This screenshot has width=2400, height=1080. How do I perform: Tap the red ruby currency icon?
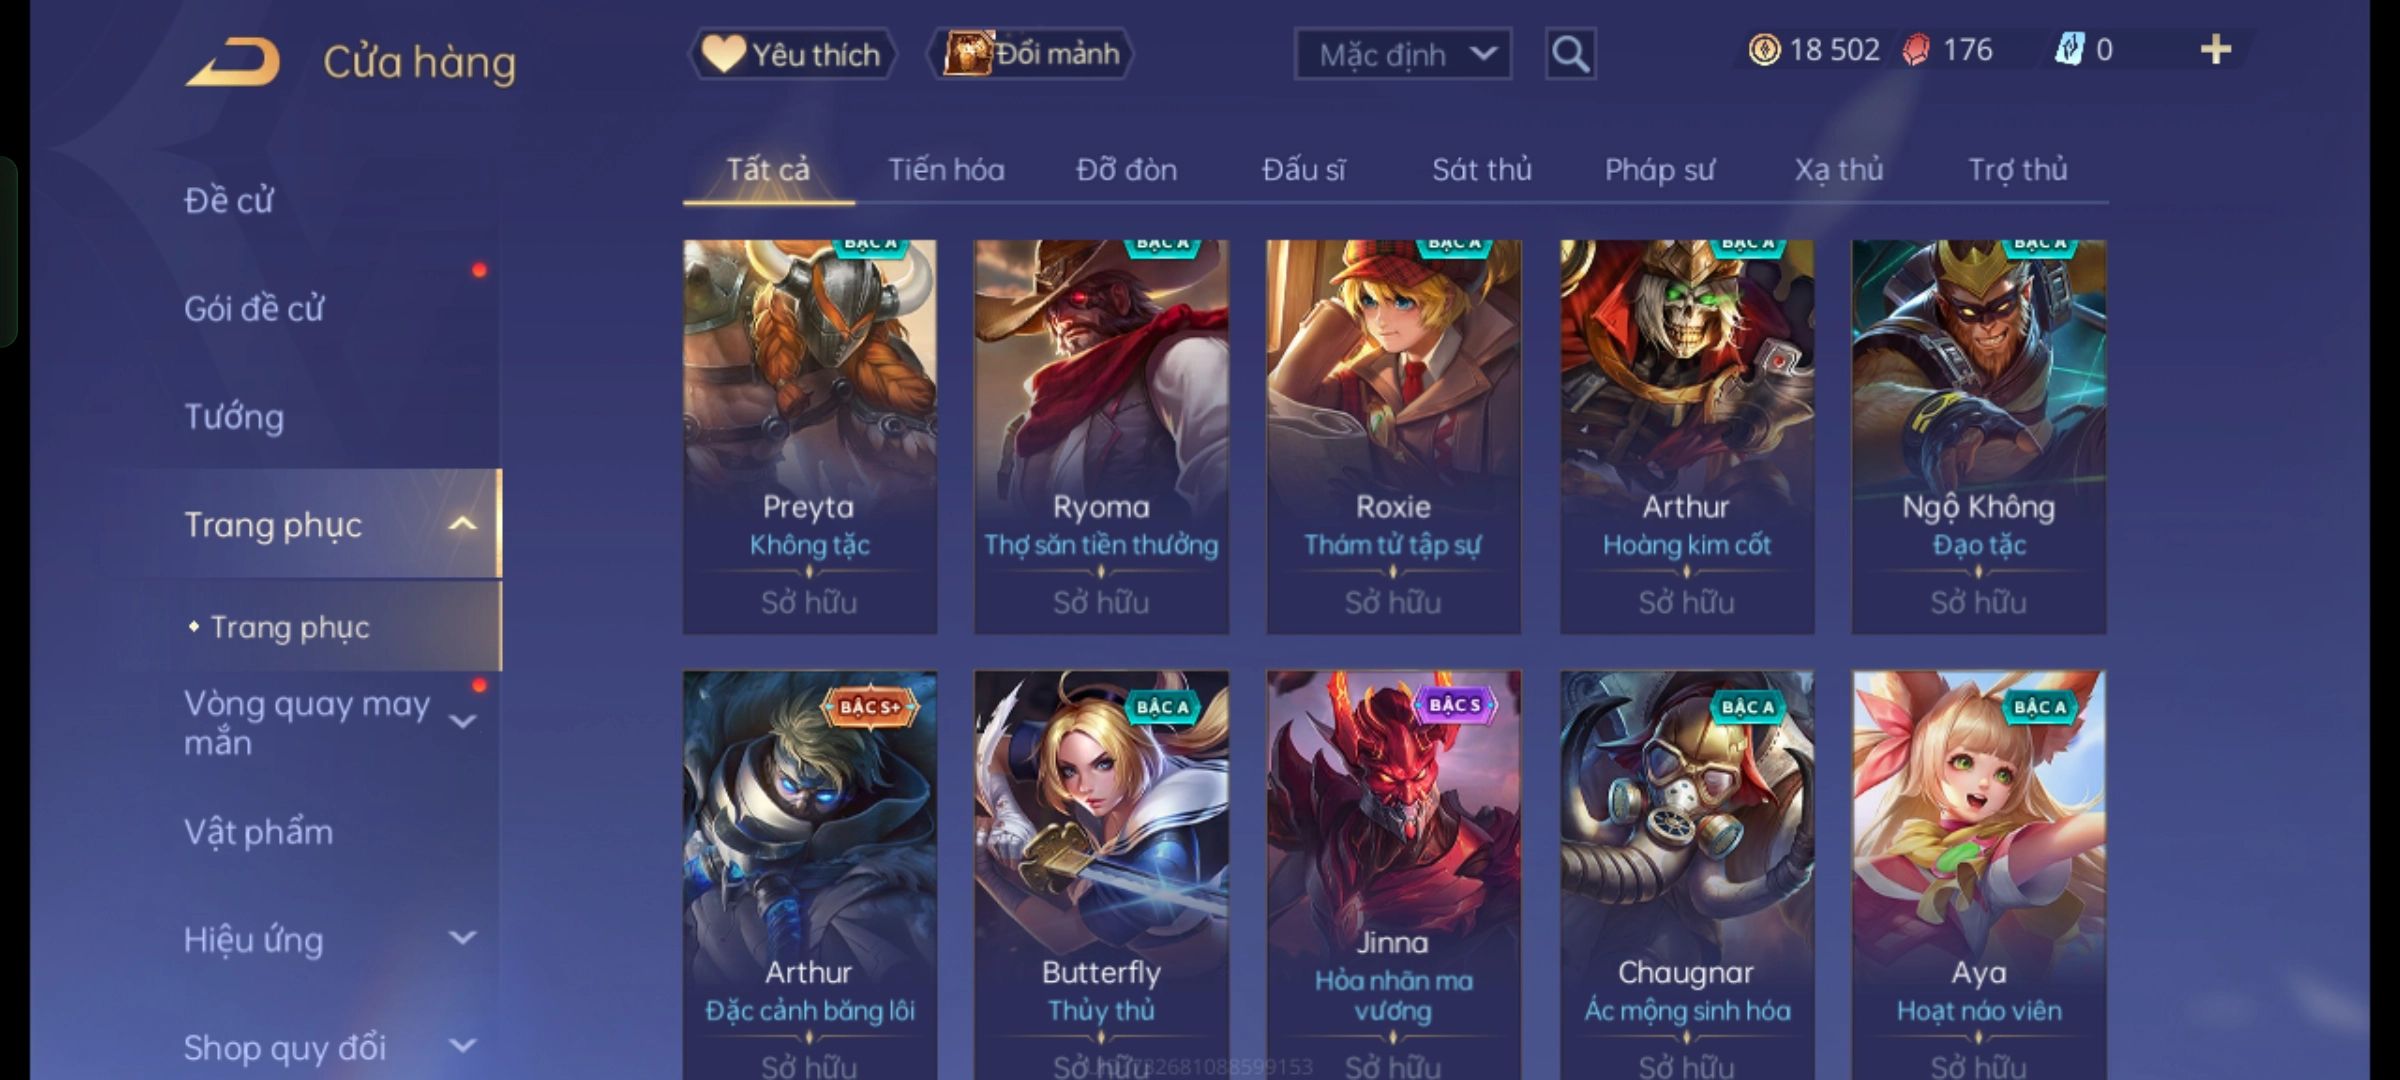point(1916,50)
